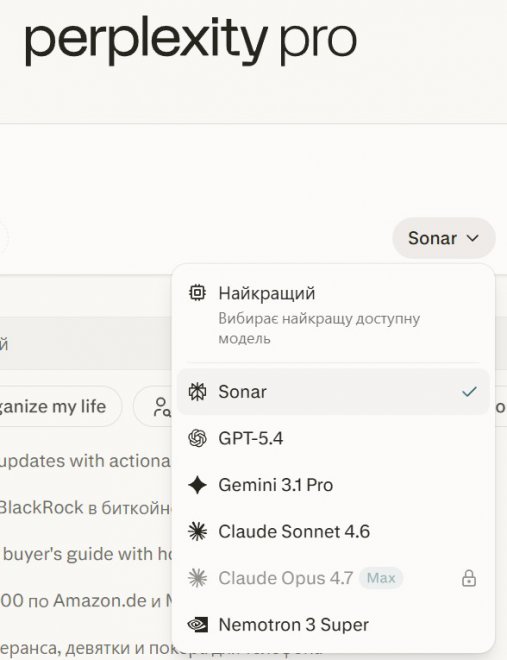Viewport: 507px width, 660px height.
Task: Open the Sonar model selector dropdown
Action: tap(443, 238)
